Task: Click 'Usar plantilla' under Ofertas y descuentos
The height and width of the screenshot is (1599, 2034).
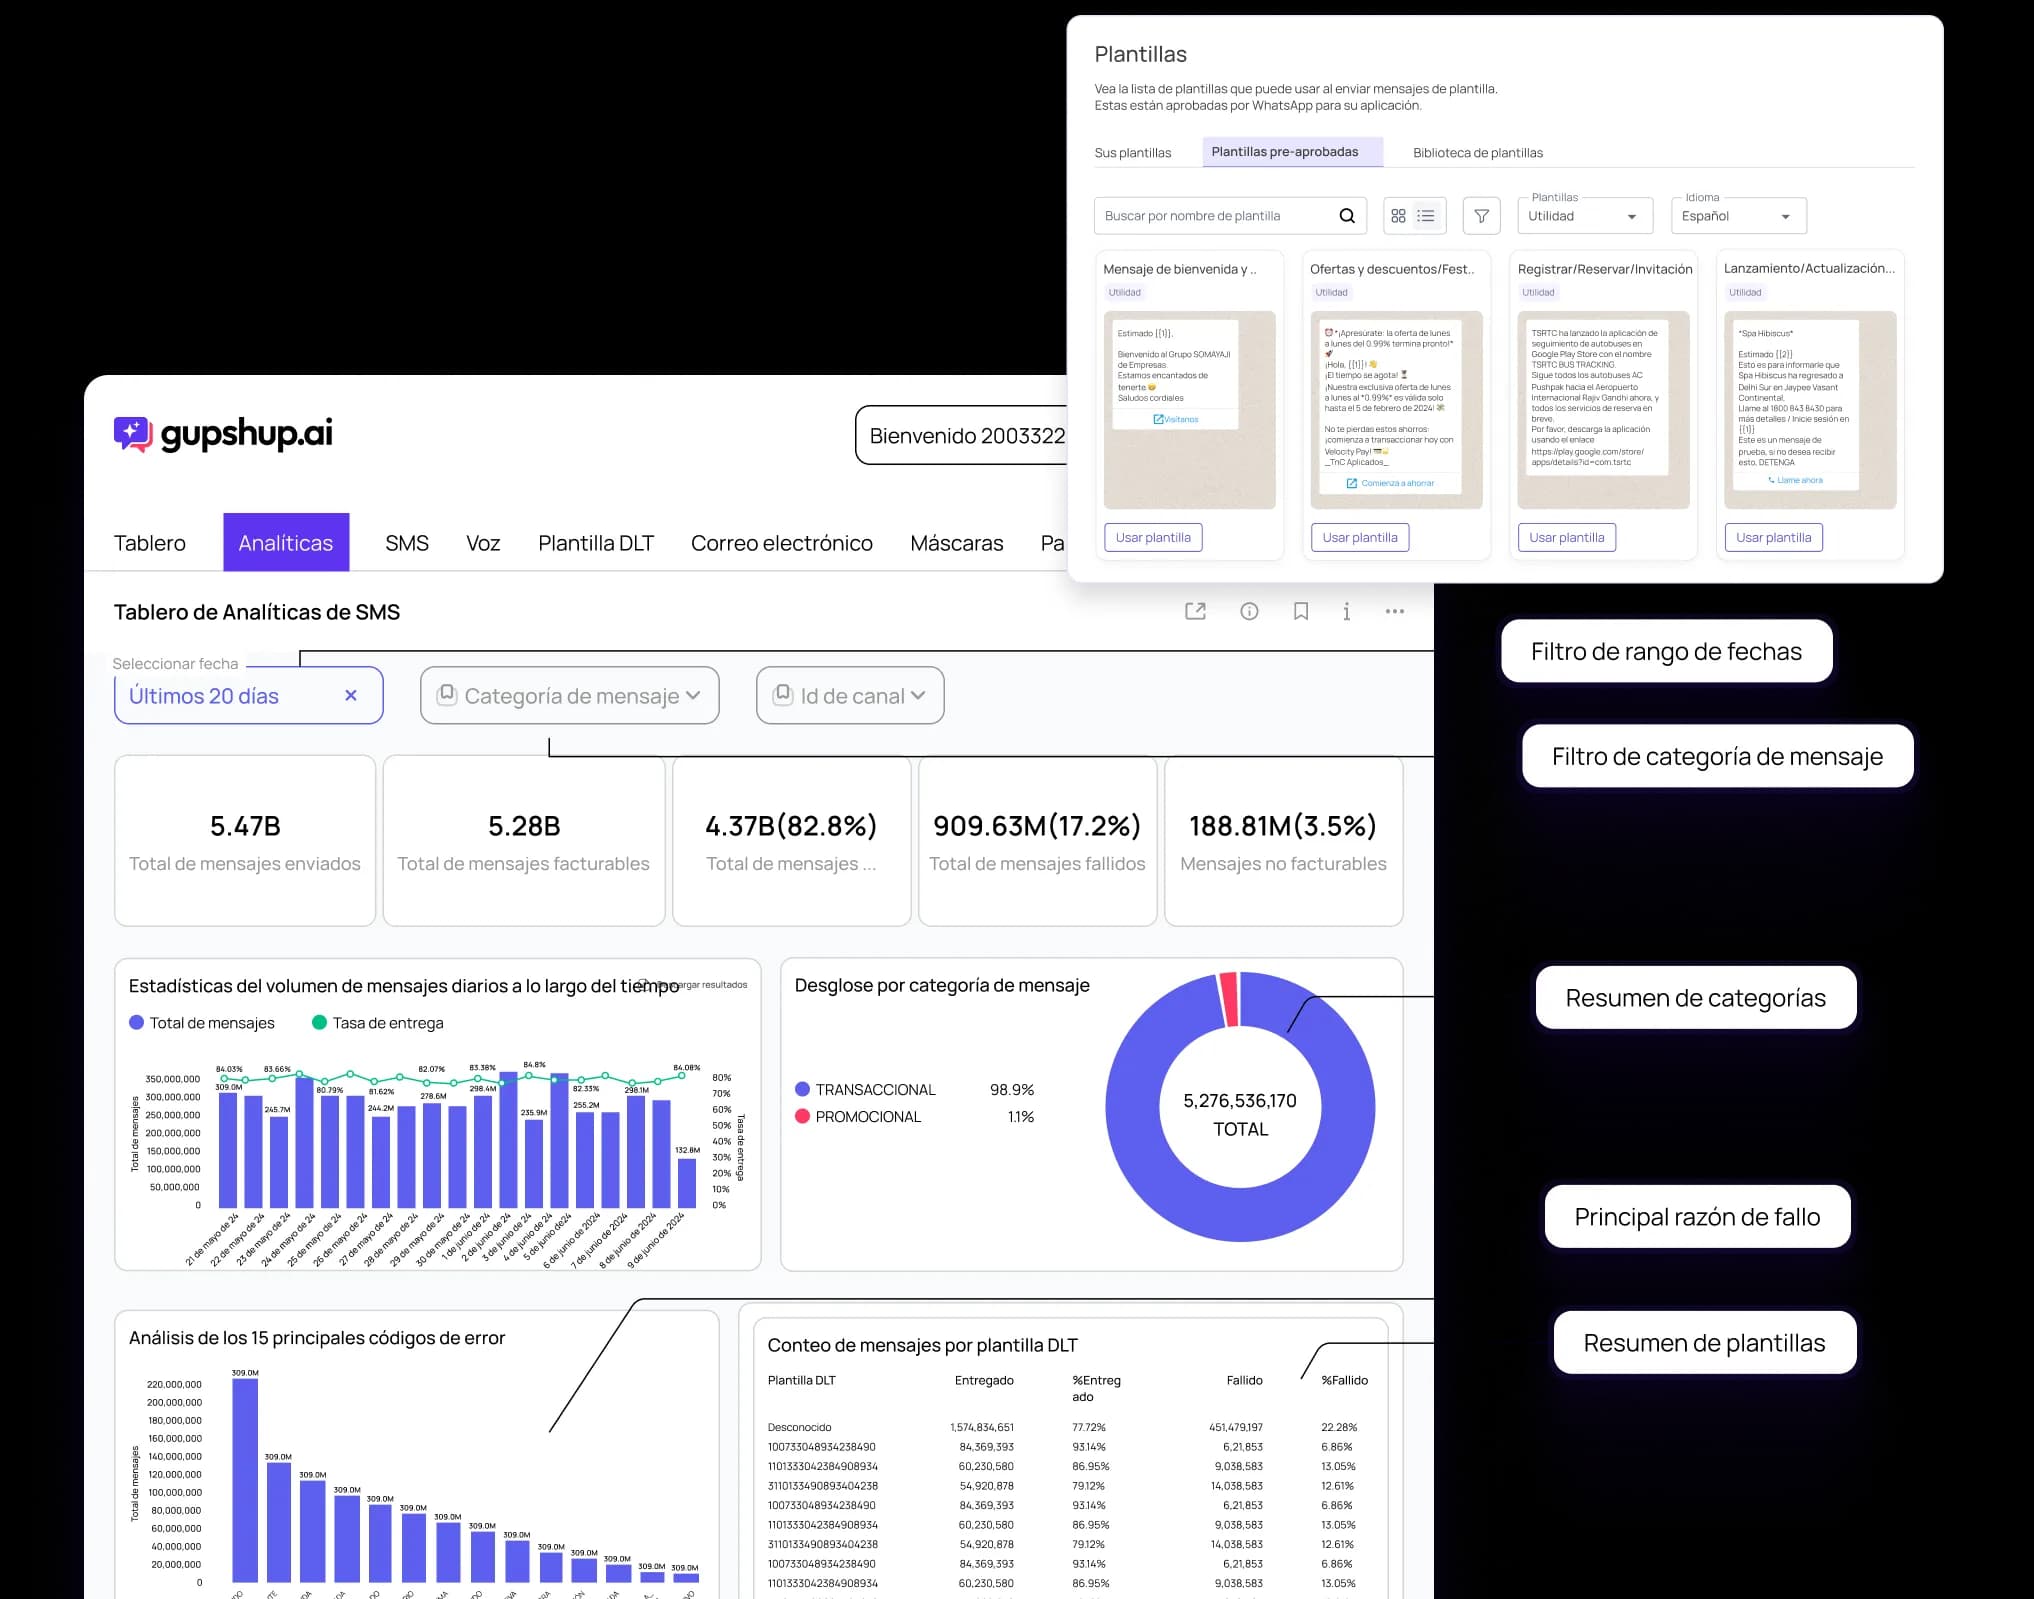Action: point(1360,537)
